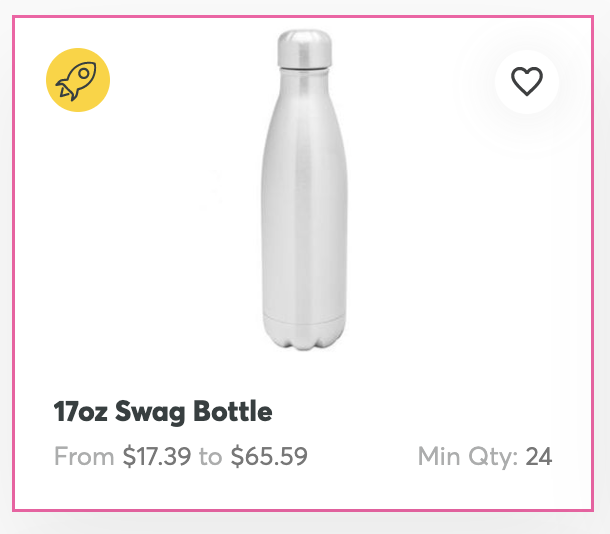Click the minimum quantity value 24

tap(539, 457)
